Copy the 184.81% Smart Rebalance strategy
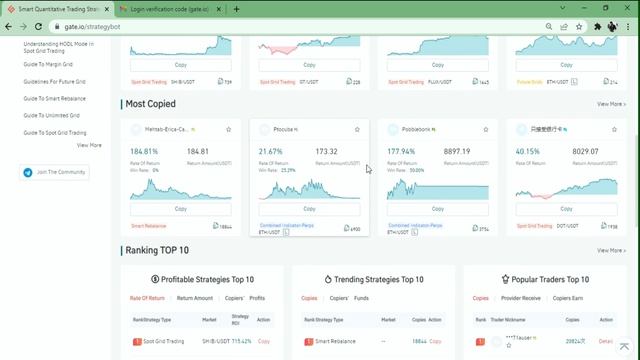 click(181, 209)
